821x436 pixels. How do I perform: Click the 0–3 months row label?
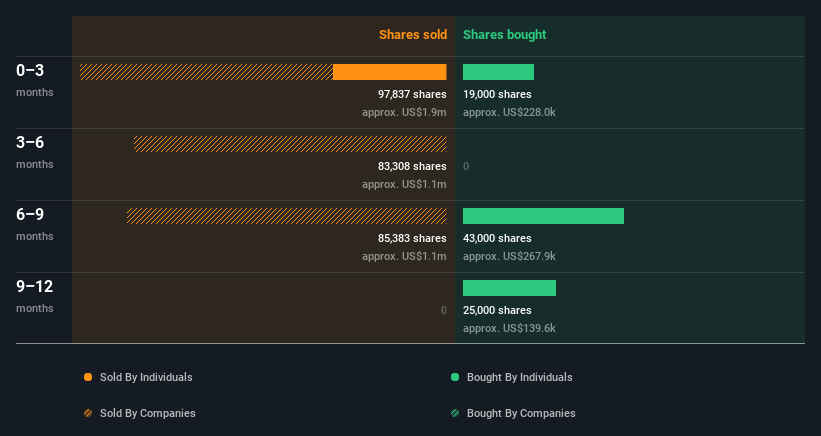pyautogui.click(x=35, y=80)
